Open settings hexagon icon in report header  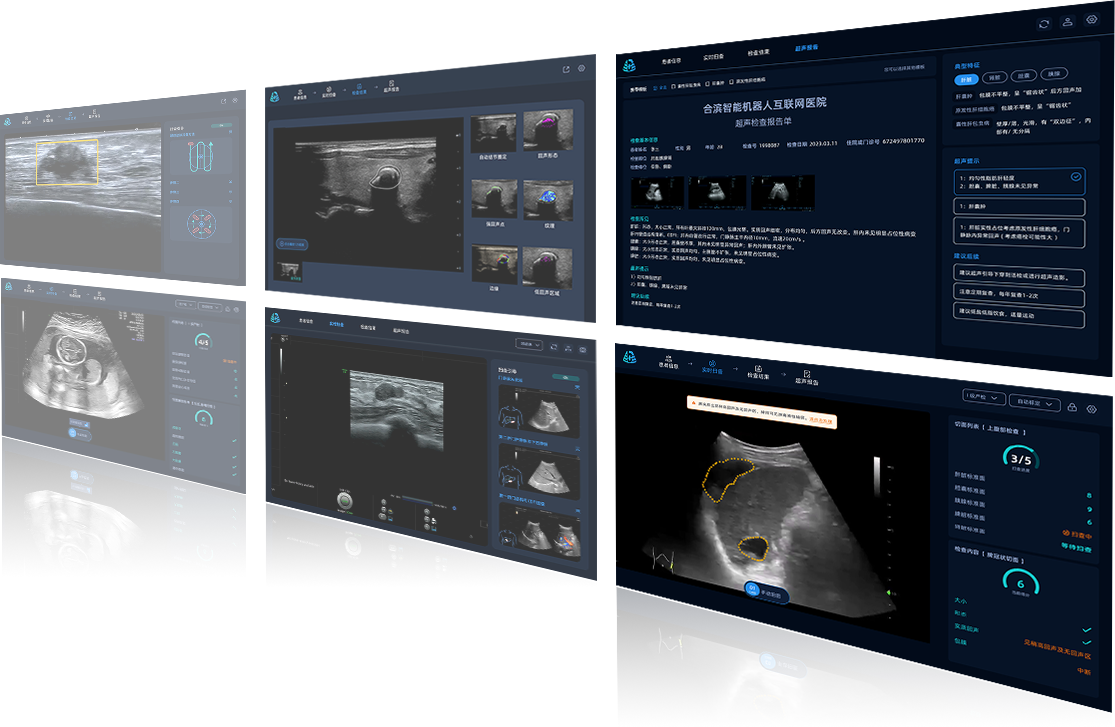1091,17
